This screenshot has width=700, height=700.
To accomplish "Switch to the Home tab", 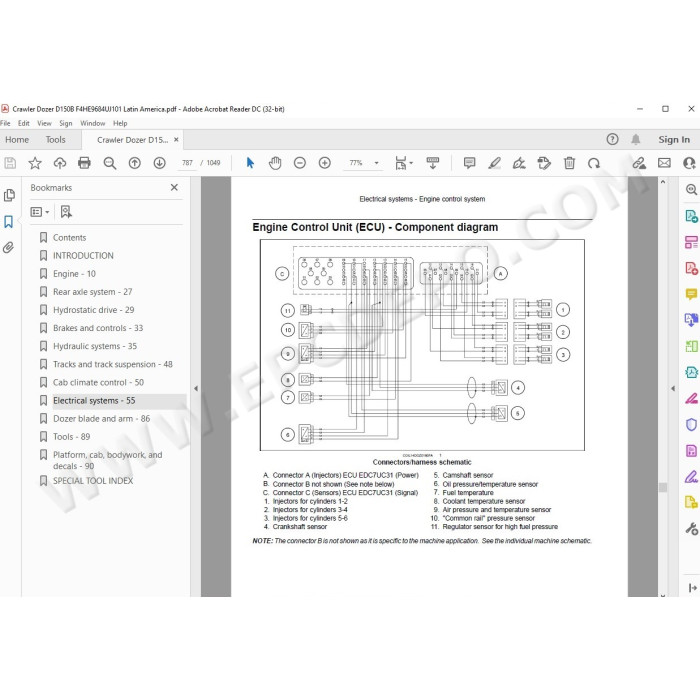I will pyautogui.click(x=17, y=140).
